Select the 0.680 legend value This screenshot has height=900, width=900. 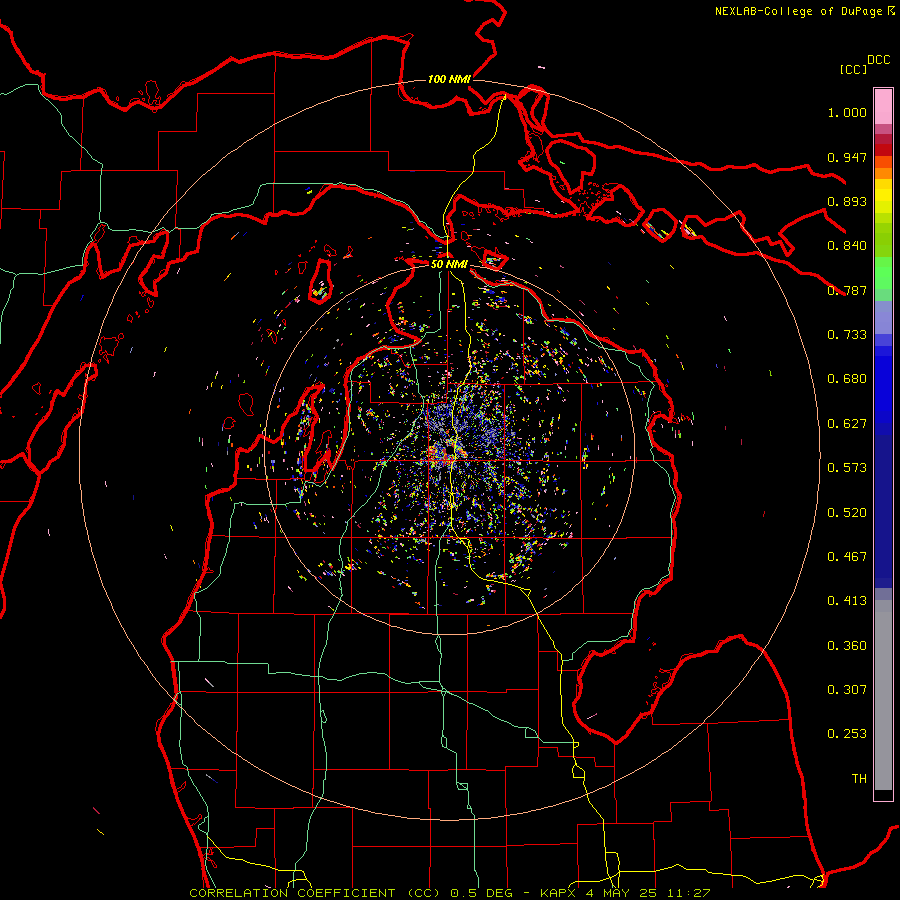tap(847, 379)
